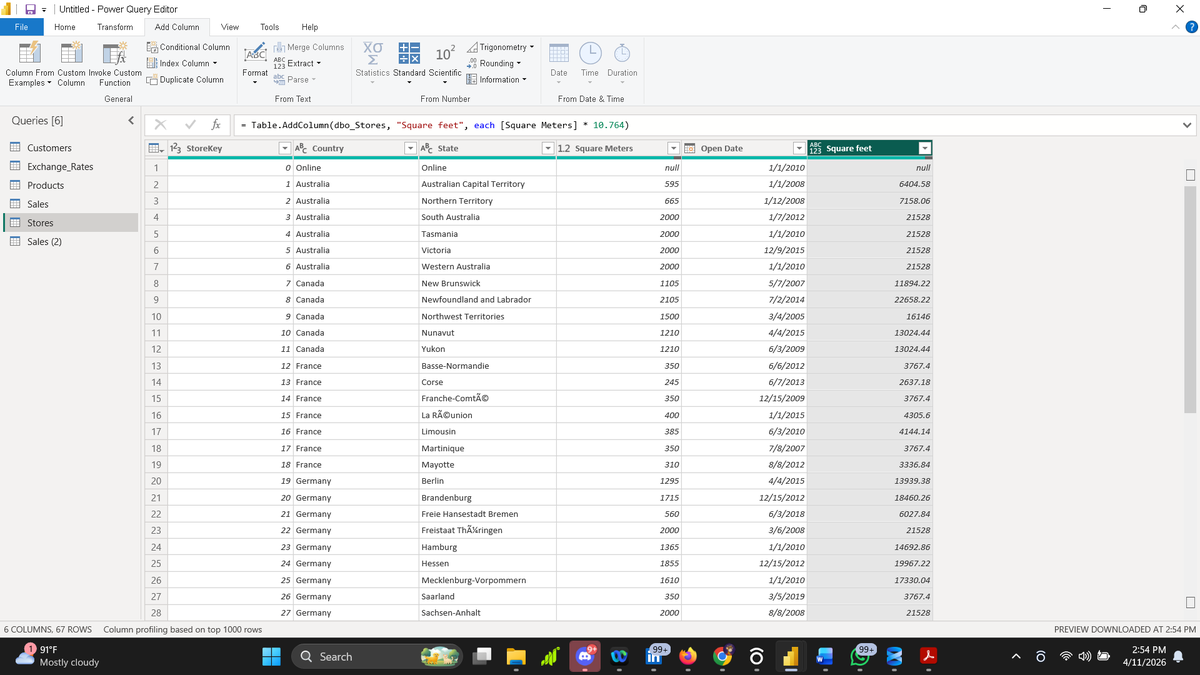This screenshot has width=1200, height=675.
Task: Expand the formula bar
Action: point(1187,125)
